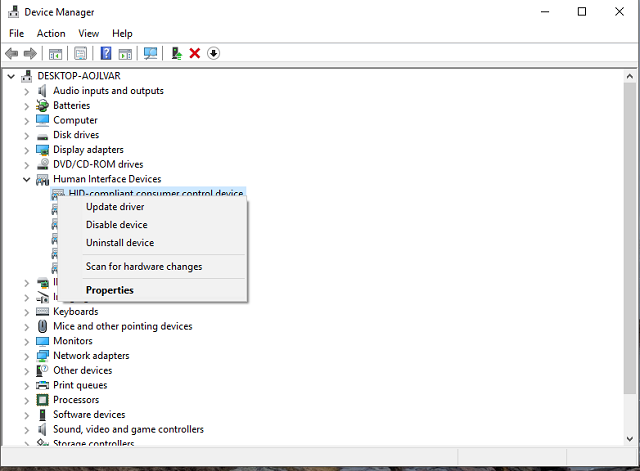The width and height of the screenshot is (640, 471).
Task: Click the scrollbar up arrow
Action: tap(630, 76)
